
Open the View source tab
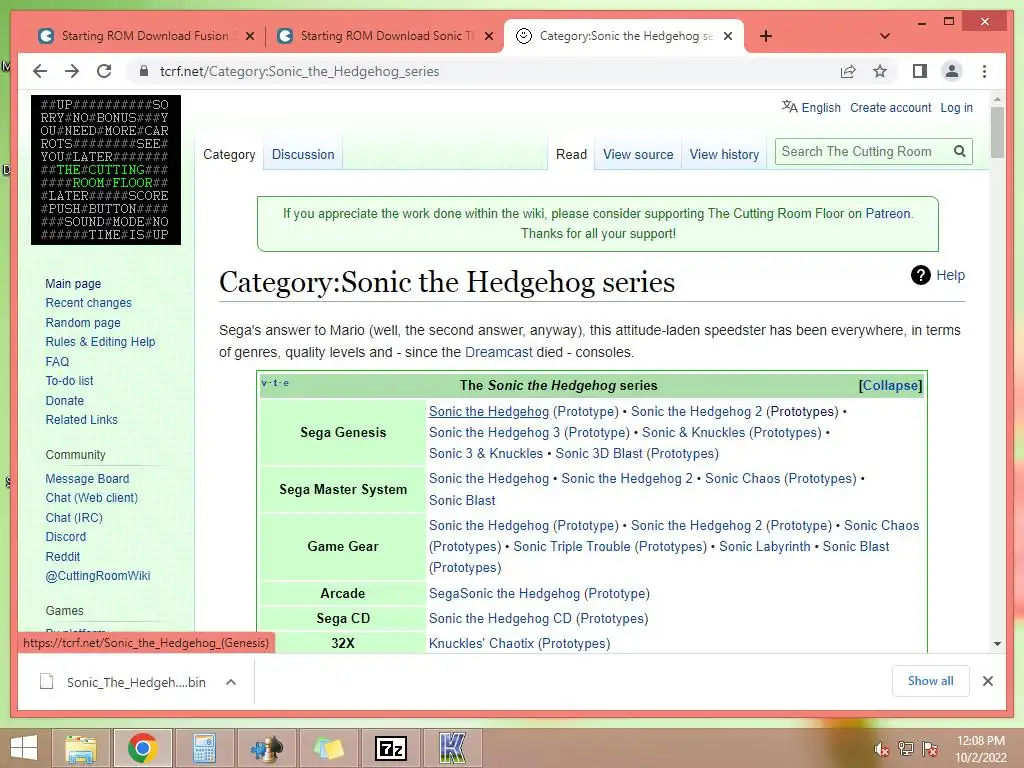click(638, 154)
